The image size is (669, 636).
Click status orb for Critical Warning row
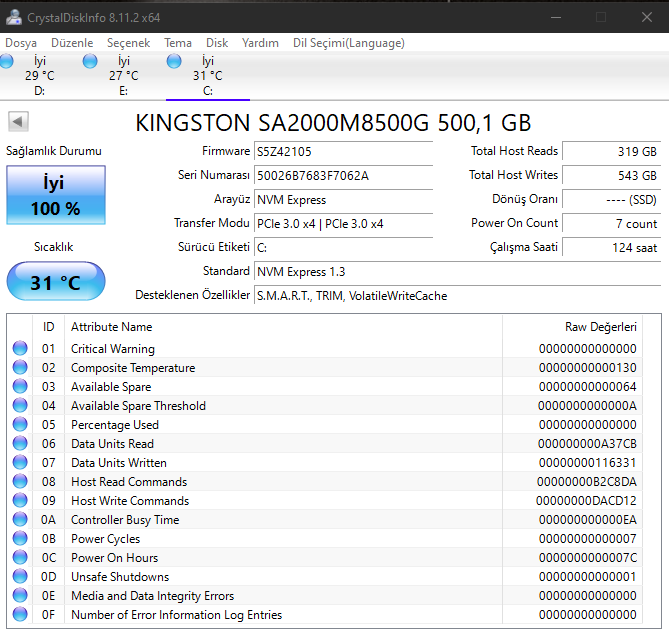[20, 349]
